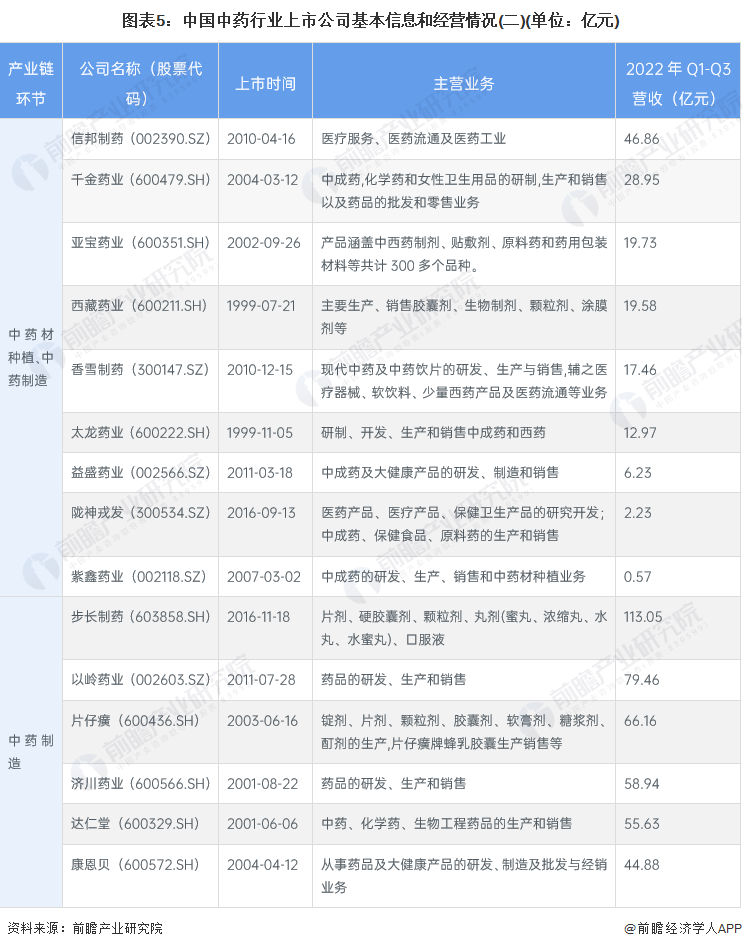
Task: Click the 中药制造 category cell
Action: point(31,751)
